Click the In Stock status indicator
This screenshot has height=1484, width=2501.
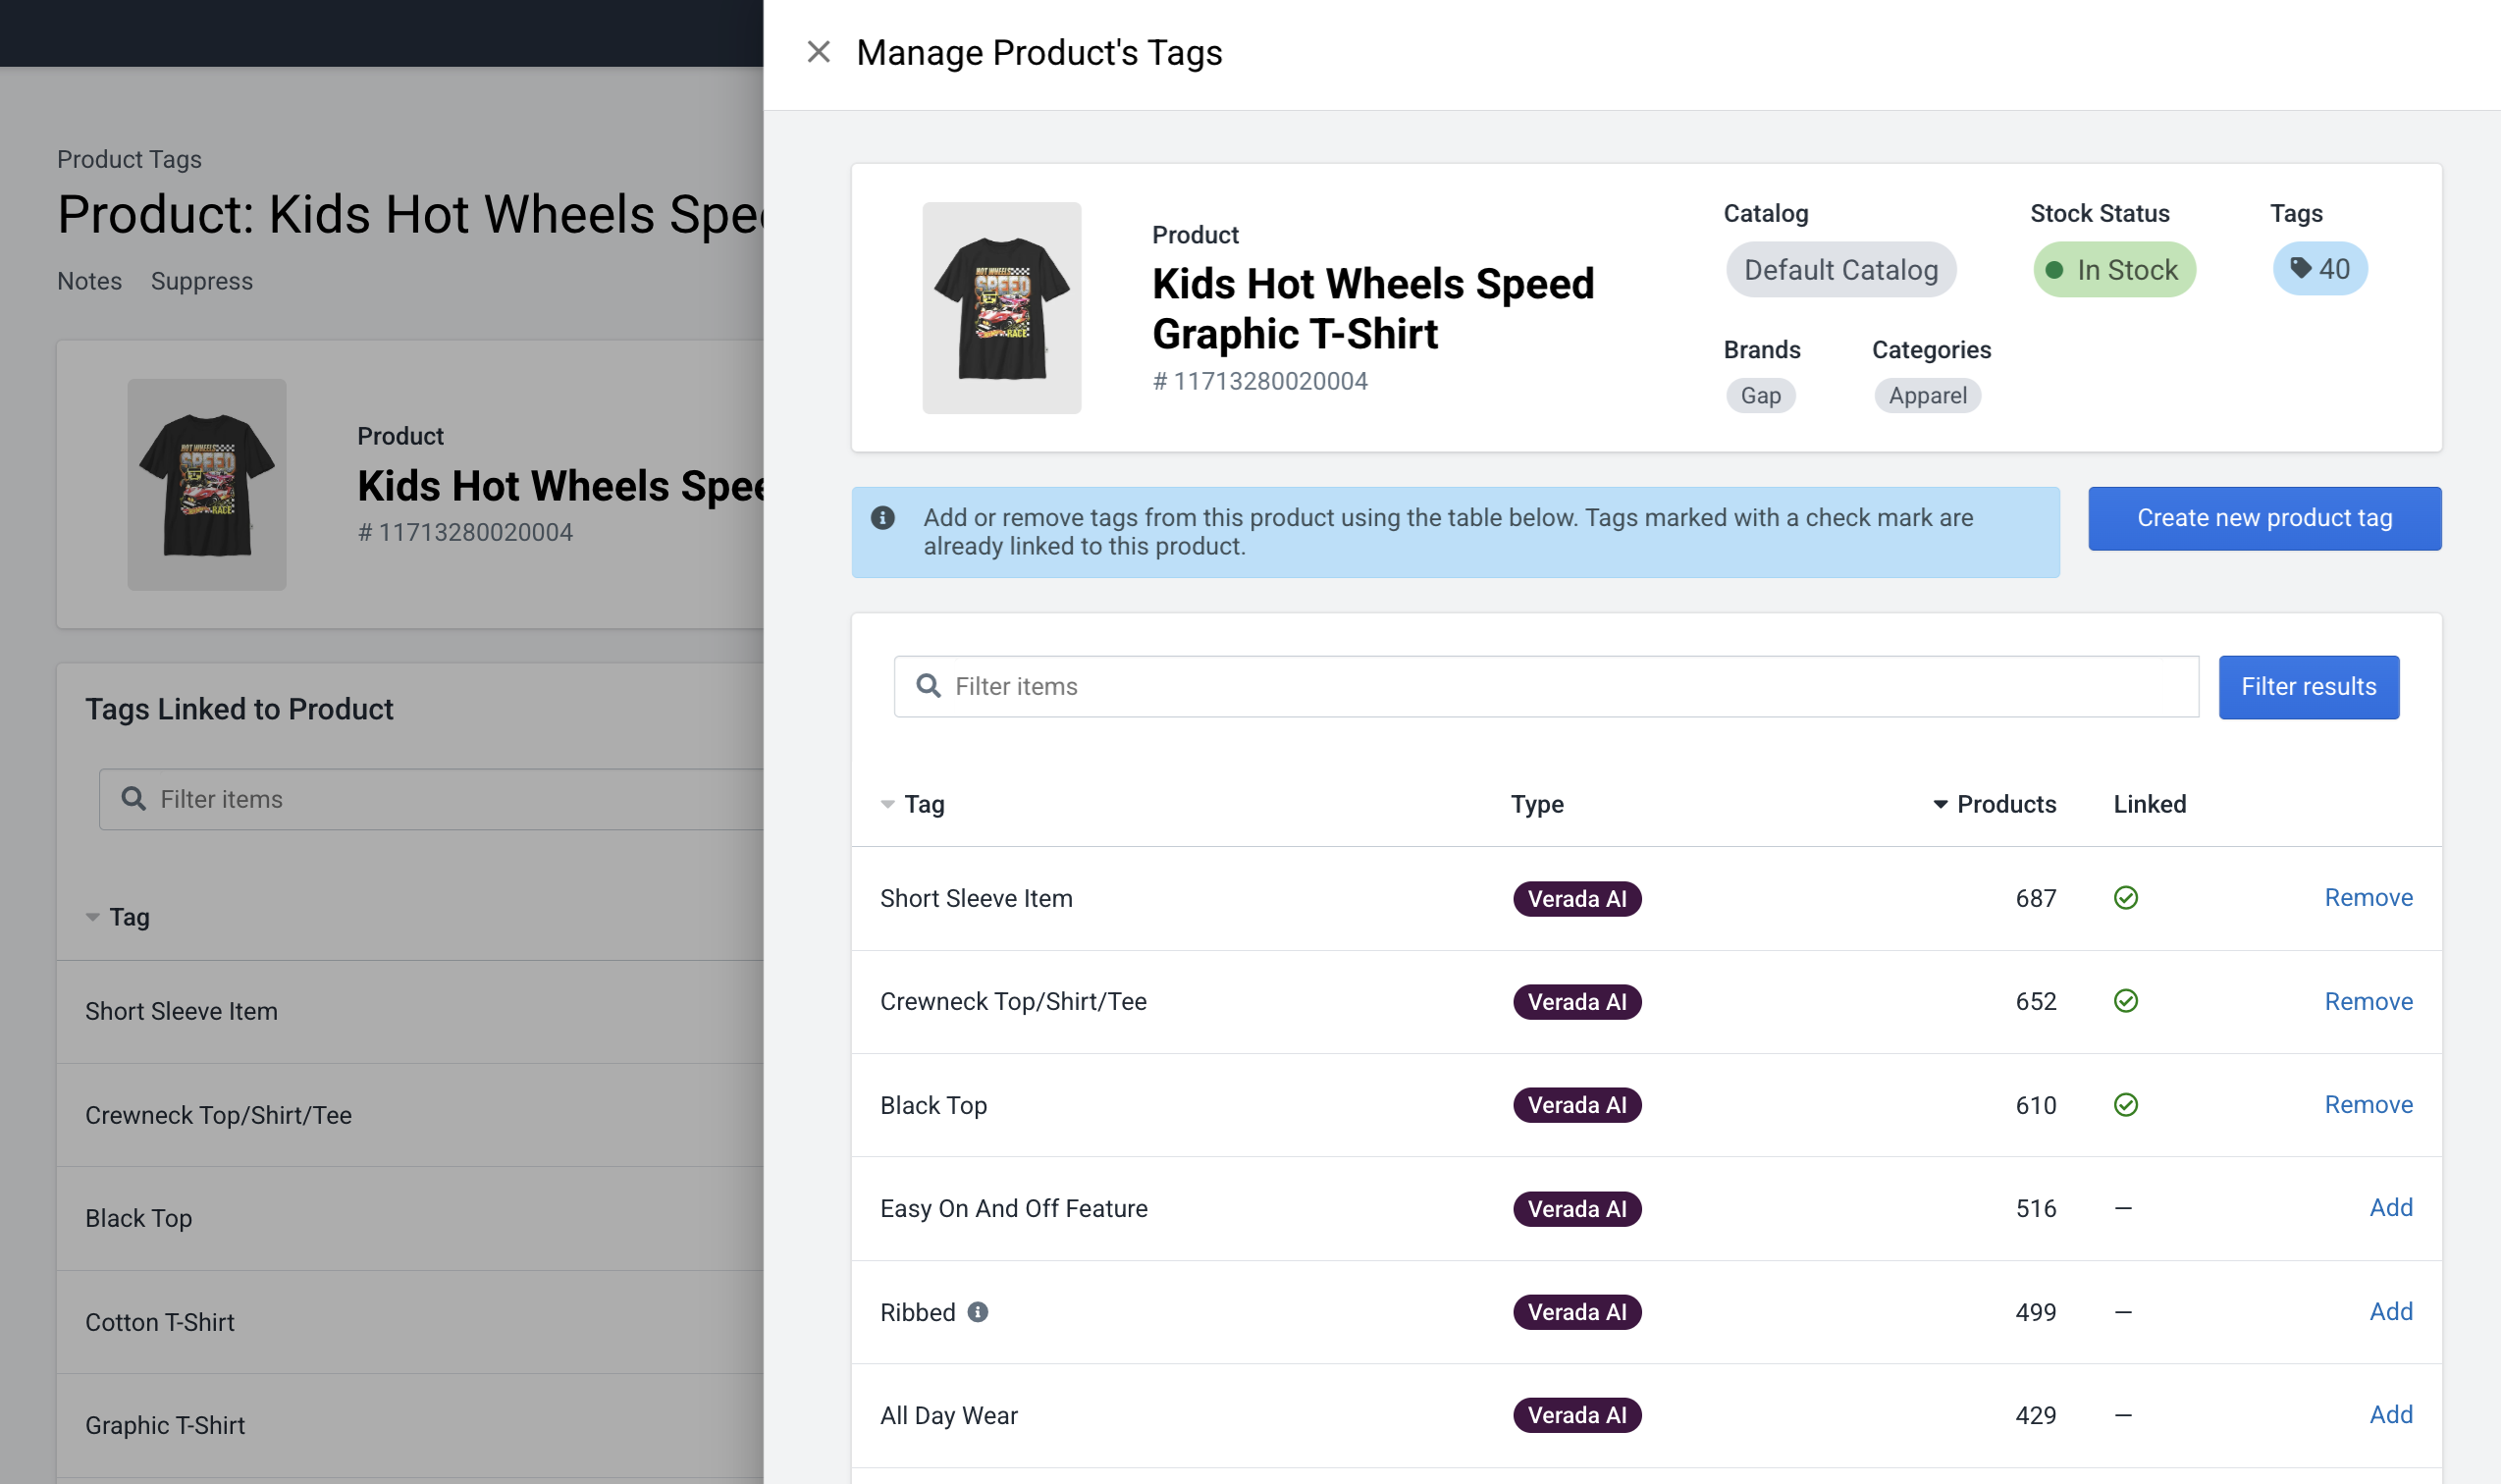tap(2114, 269)
